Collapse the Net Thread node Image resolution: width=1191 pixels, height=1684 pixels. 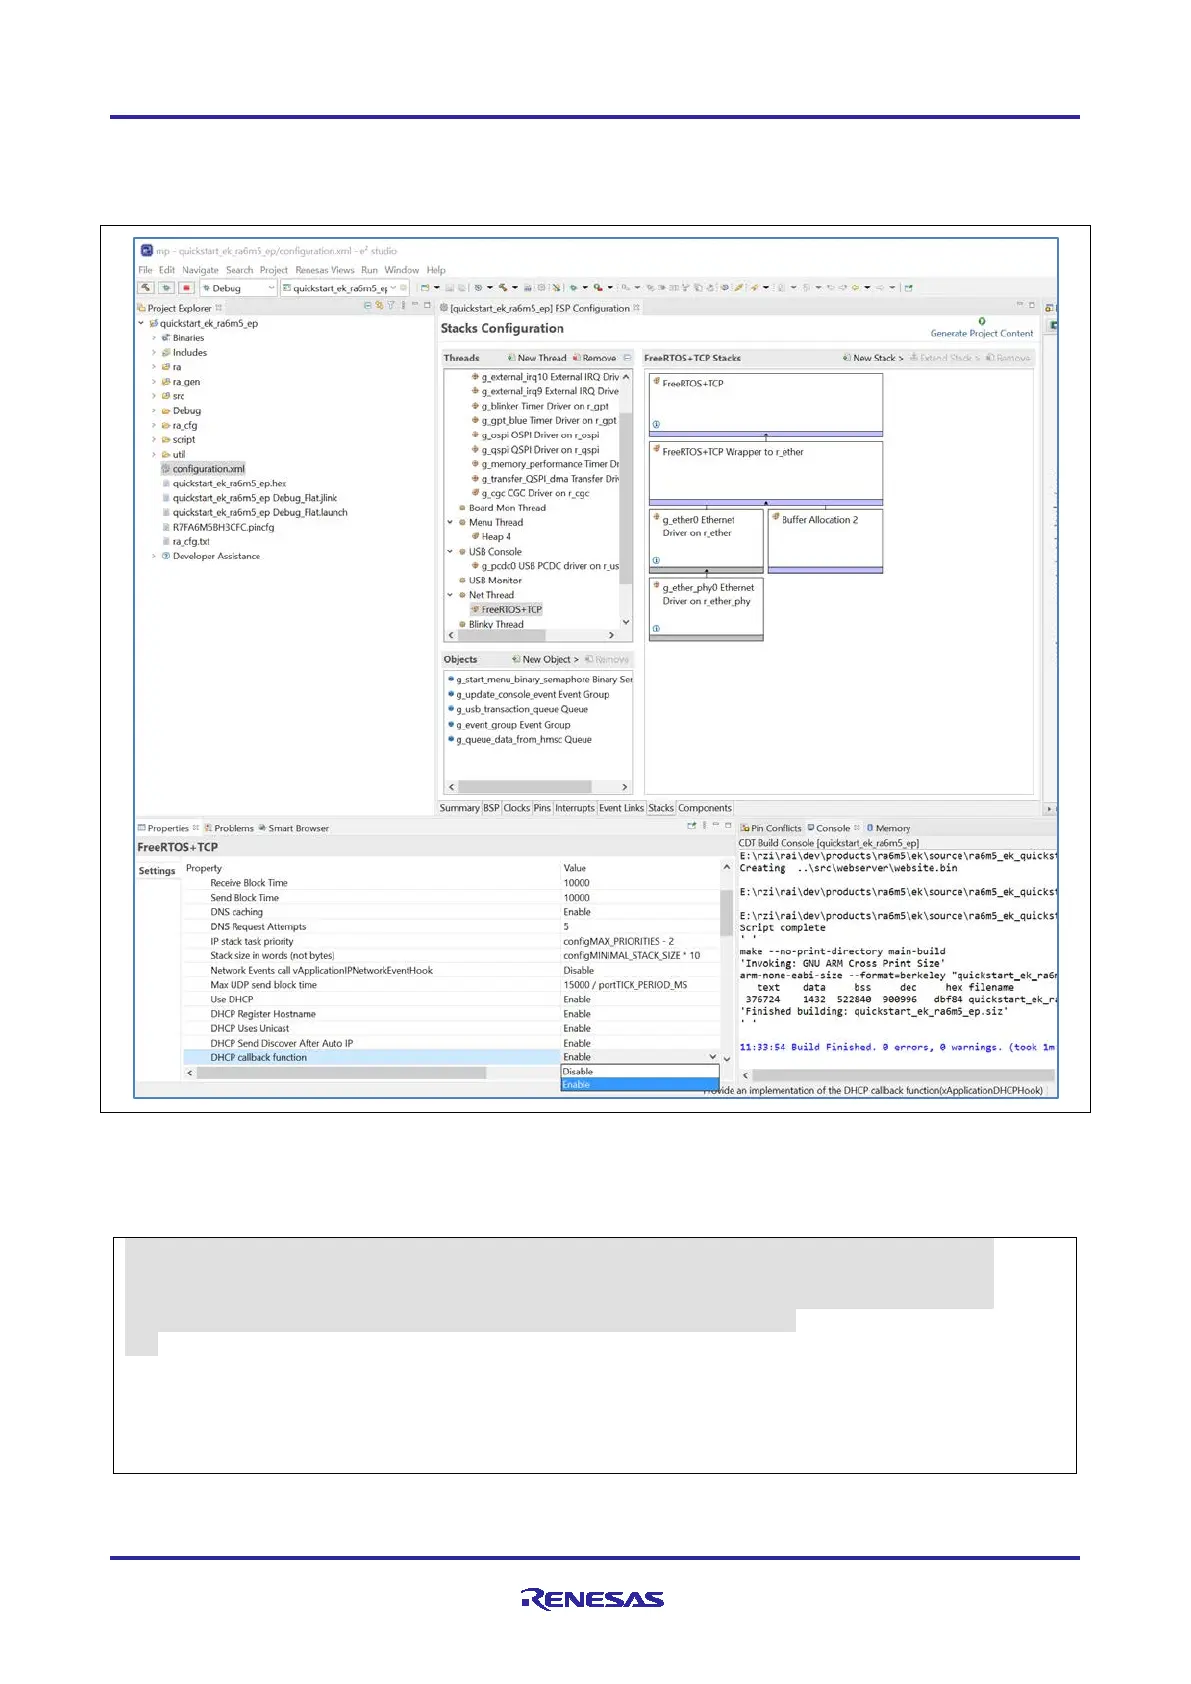450,595
